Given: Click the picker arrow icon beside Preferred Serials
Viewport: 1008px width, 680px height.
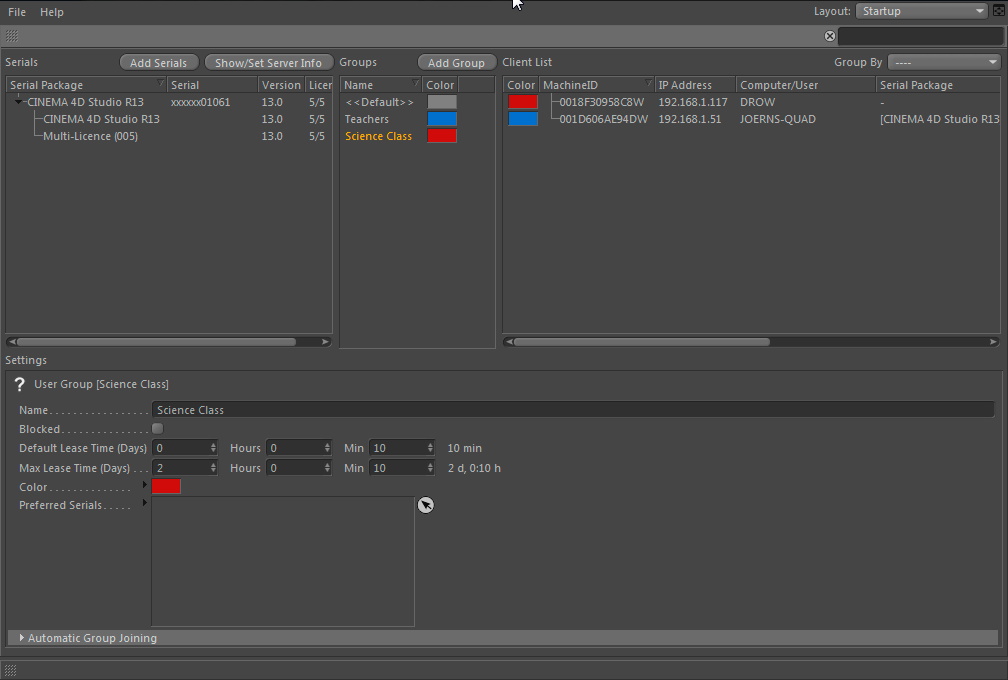Looking at the screenshot, I should click(426, 505).
